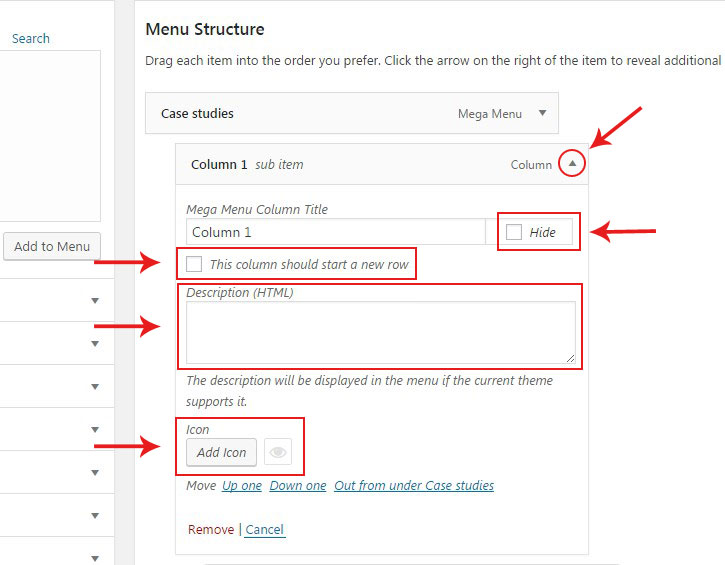Switch to the Search tab
725x565 pixels.
click(30, 38)
